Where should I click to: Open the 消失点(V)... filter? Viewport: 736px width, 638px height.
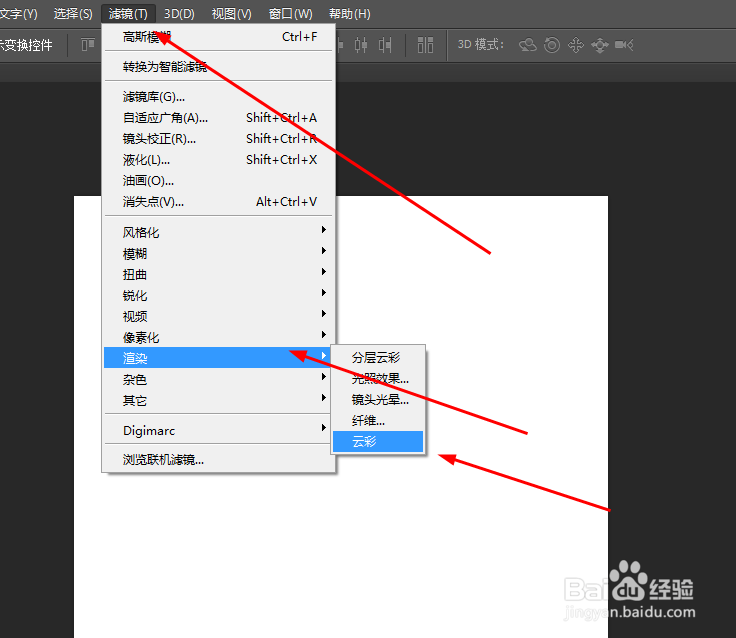coord(218,202)
